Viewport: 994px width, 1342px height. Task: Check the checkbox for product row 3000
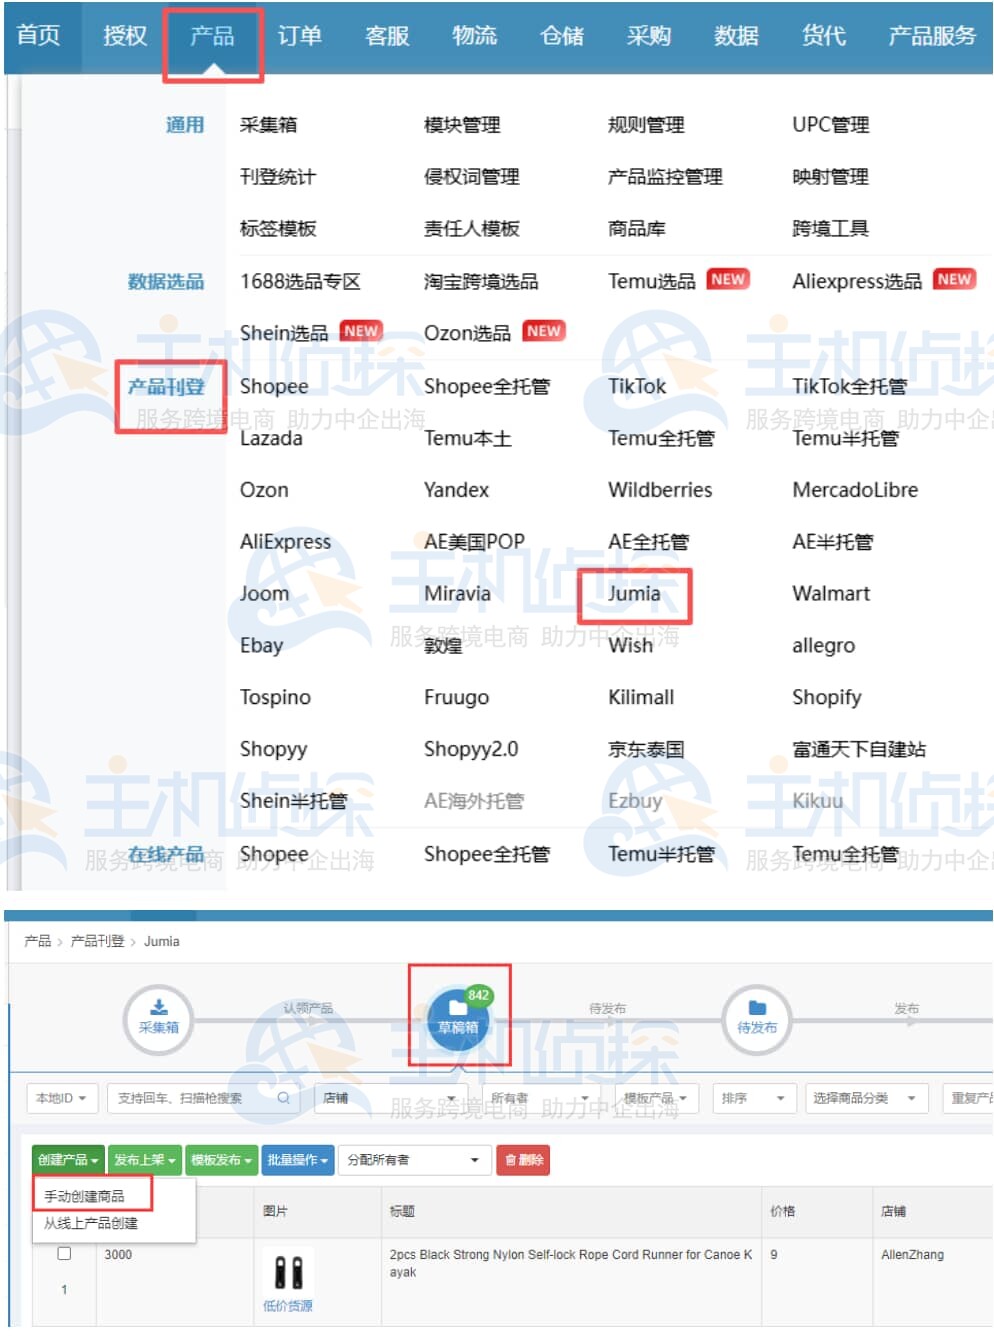[x=64, y=1255]
